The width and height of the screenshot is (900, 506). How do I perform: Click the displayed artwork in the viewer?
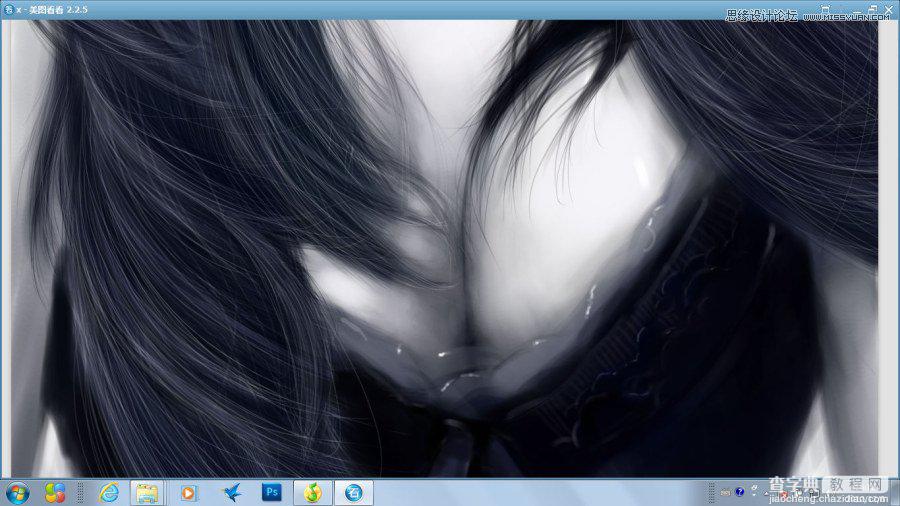point(444,248)
